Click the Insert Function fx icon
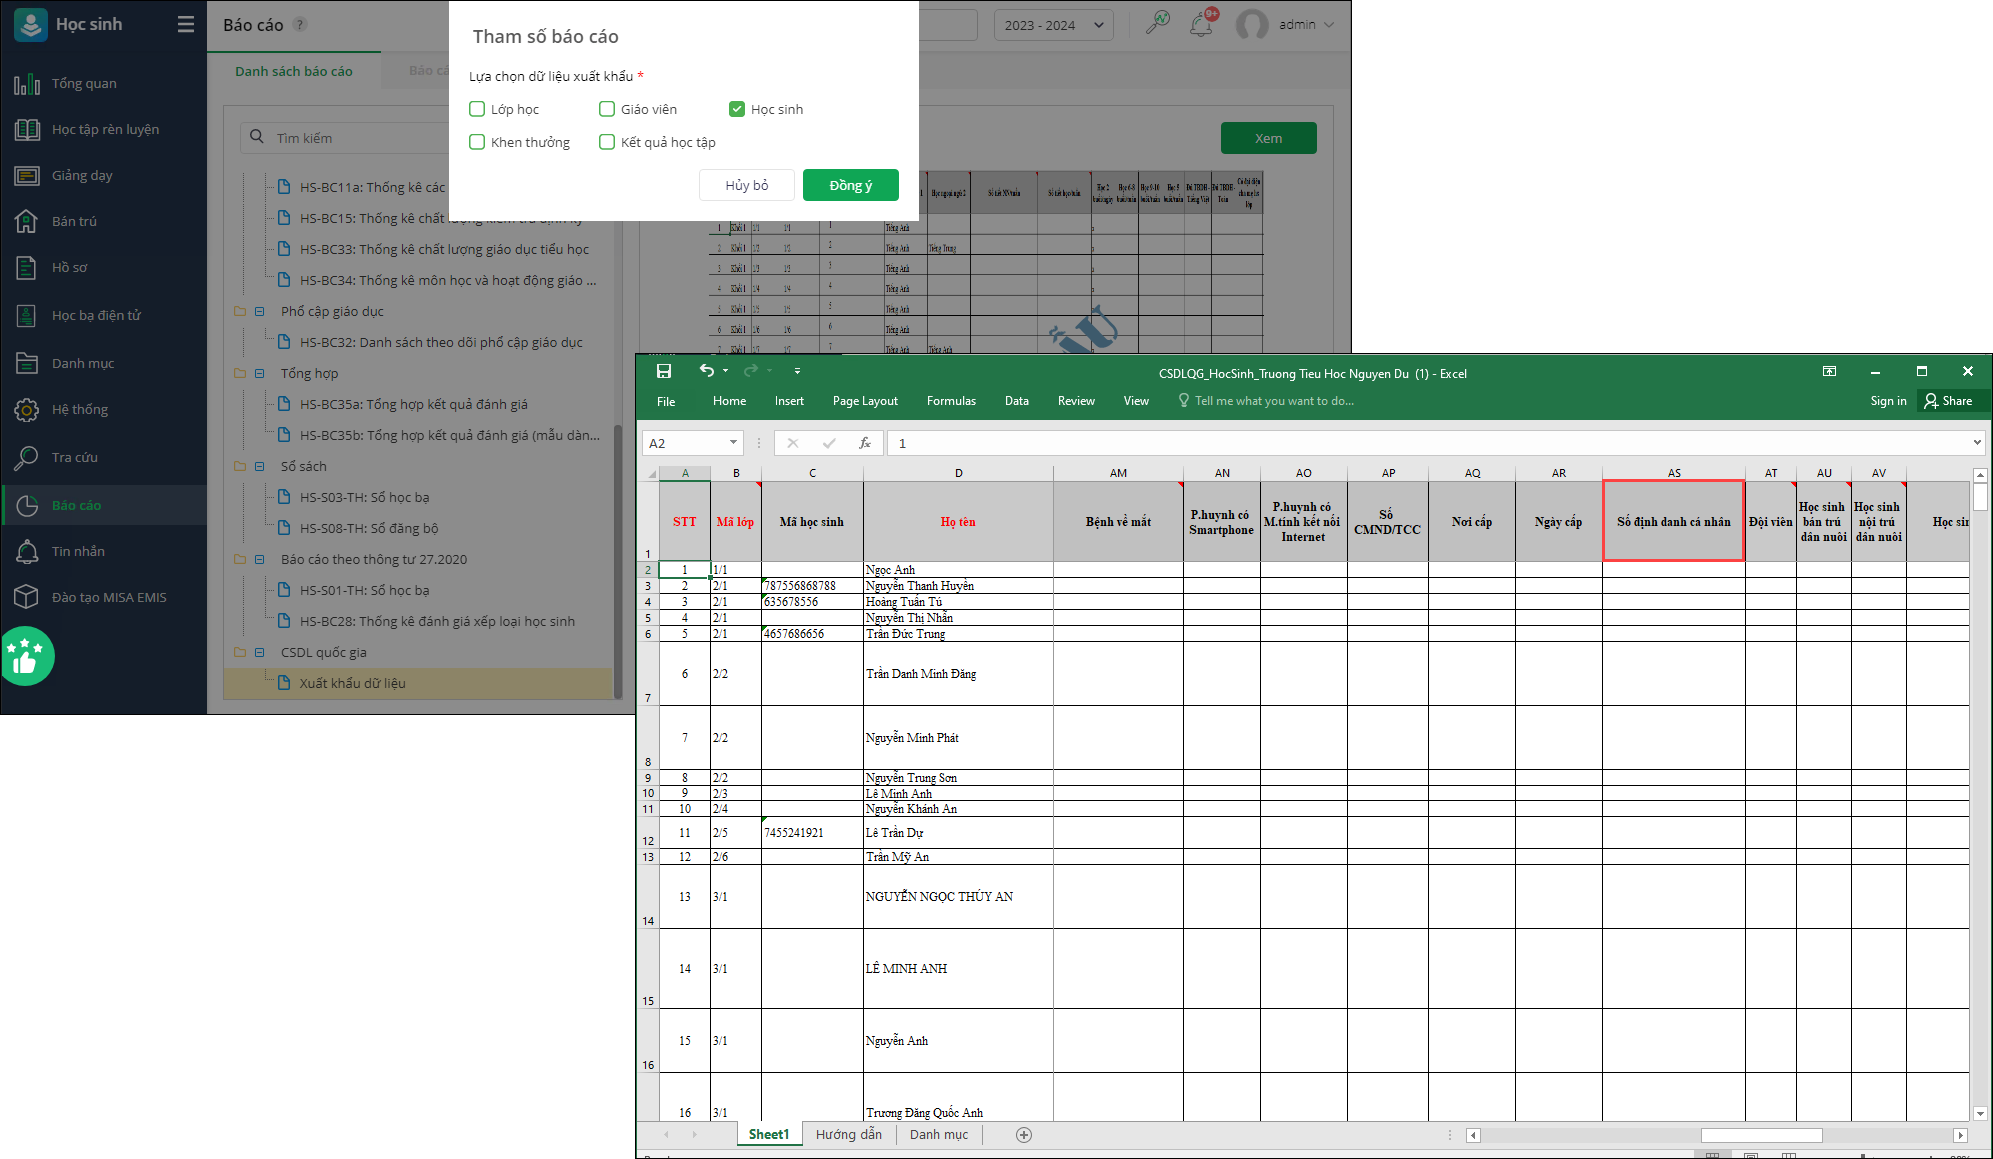 [x=865, y=443]
